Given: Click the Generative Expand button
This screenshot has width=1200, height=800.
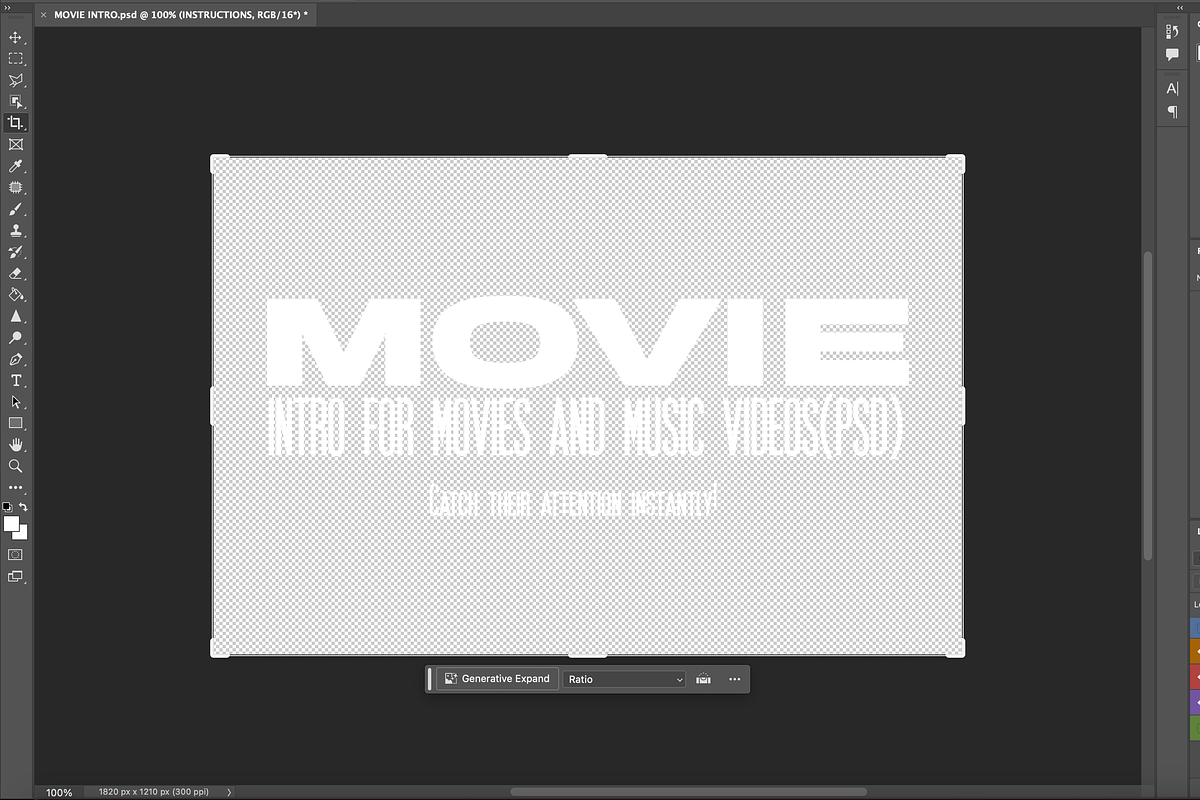Looking at the screenshot, I should tap(497, 679).
